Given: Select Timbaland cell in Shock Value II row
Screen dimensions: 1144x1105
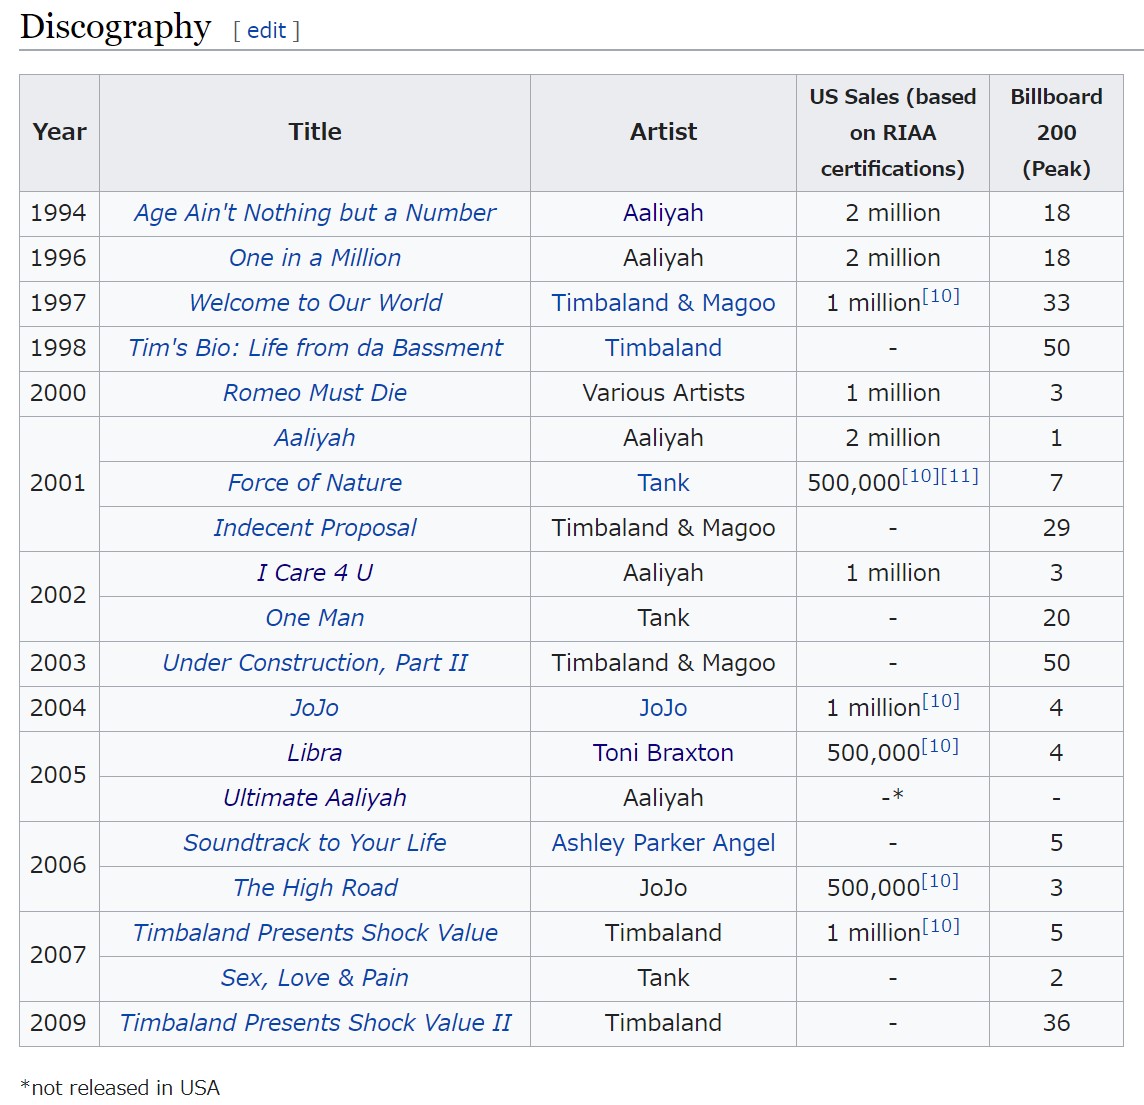Looking at the screenshot, I should 663,1023.
